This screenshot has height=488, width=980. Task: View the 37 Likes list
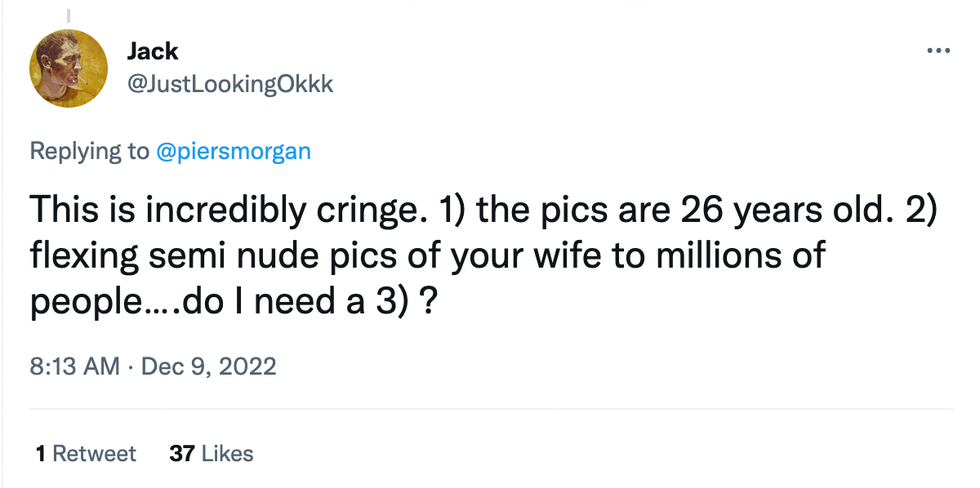click(x=211, y=453)
